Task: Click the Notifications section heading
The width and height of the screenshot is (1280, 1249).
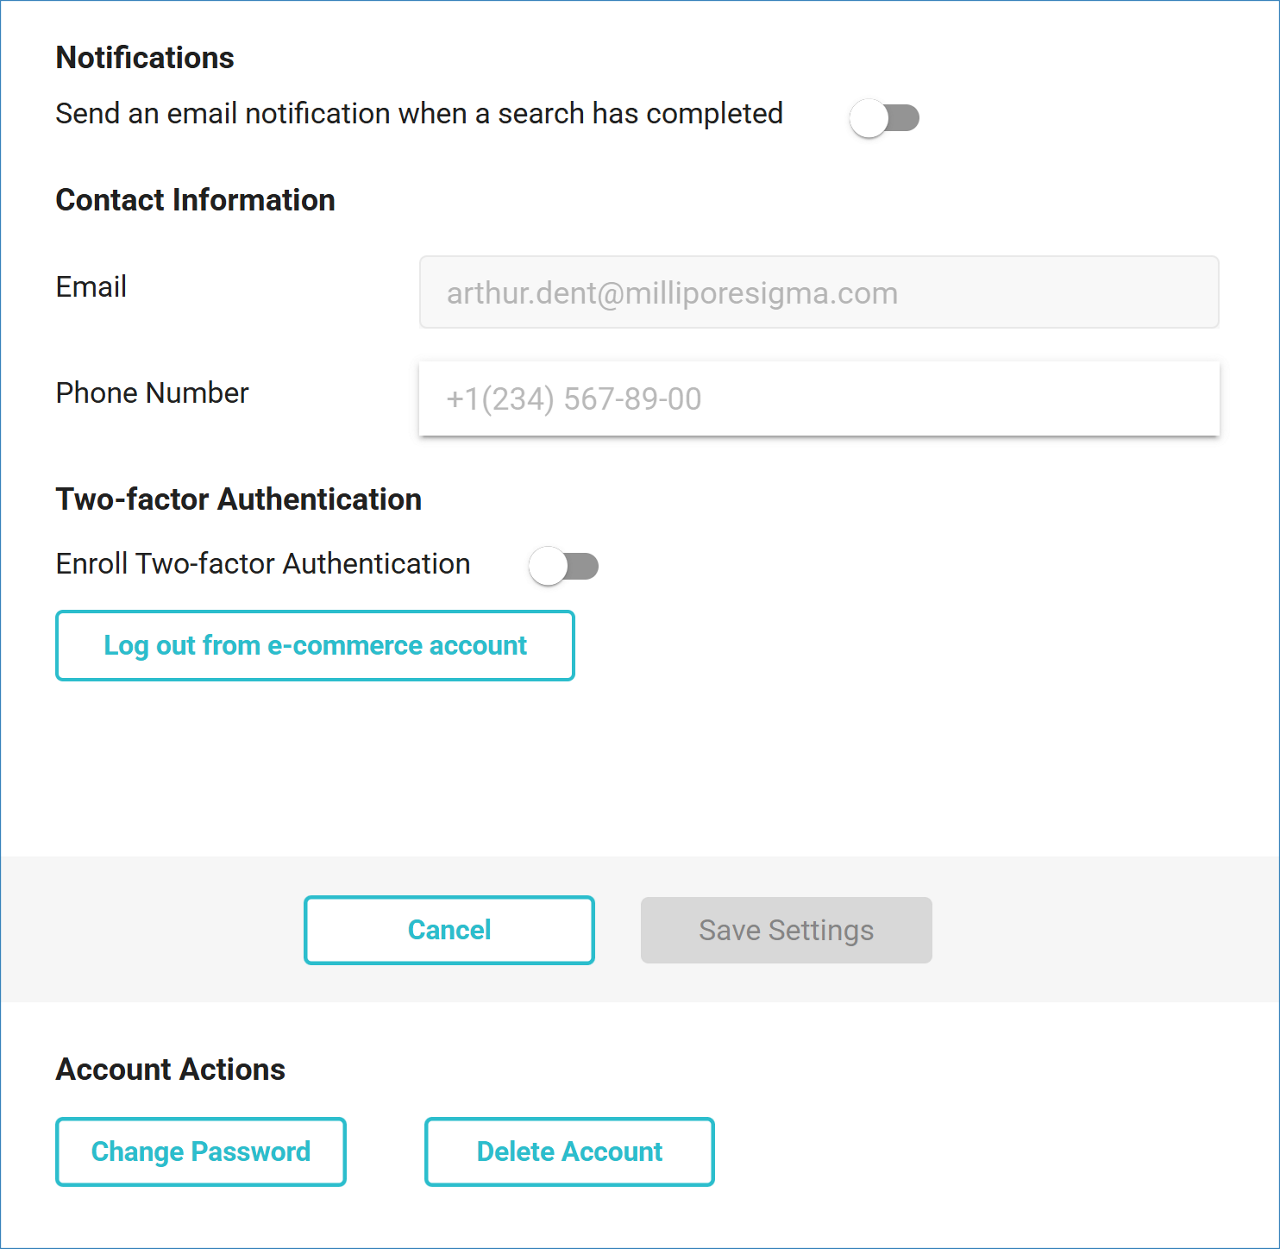Action: point(145,58)
